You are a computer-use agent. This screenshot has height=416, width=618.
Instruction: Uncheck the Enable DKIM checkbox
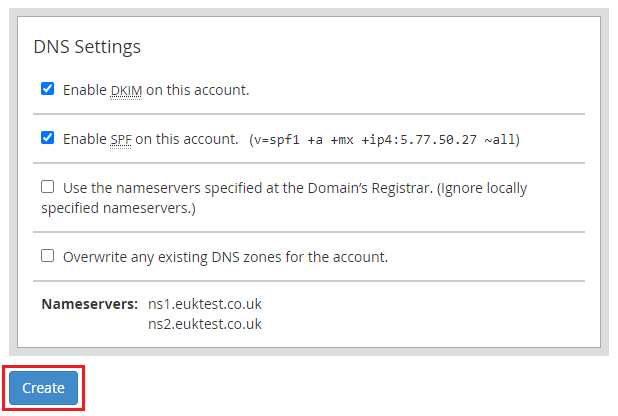click(x=47, y=89)
